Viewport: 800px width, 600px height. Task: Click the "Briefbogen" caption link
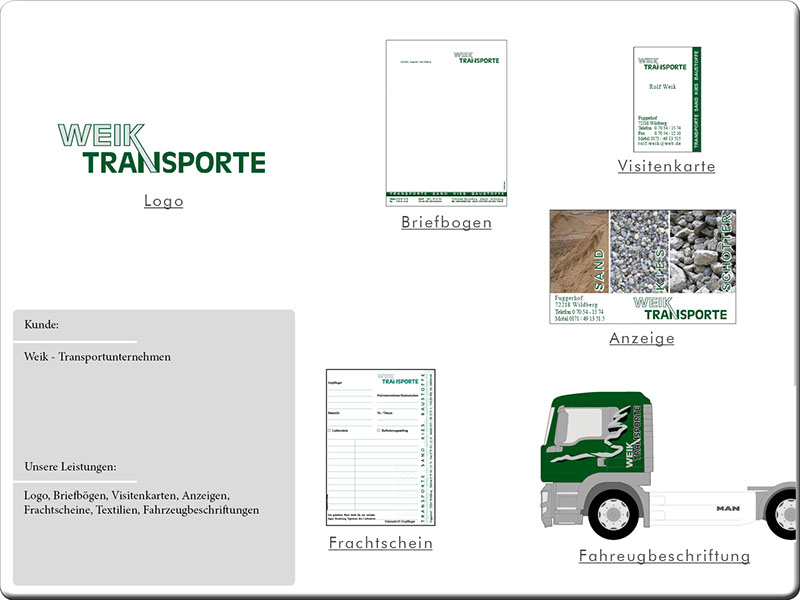click(x=446, y=223)
